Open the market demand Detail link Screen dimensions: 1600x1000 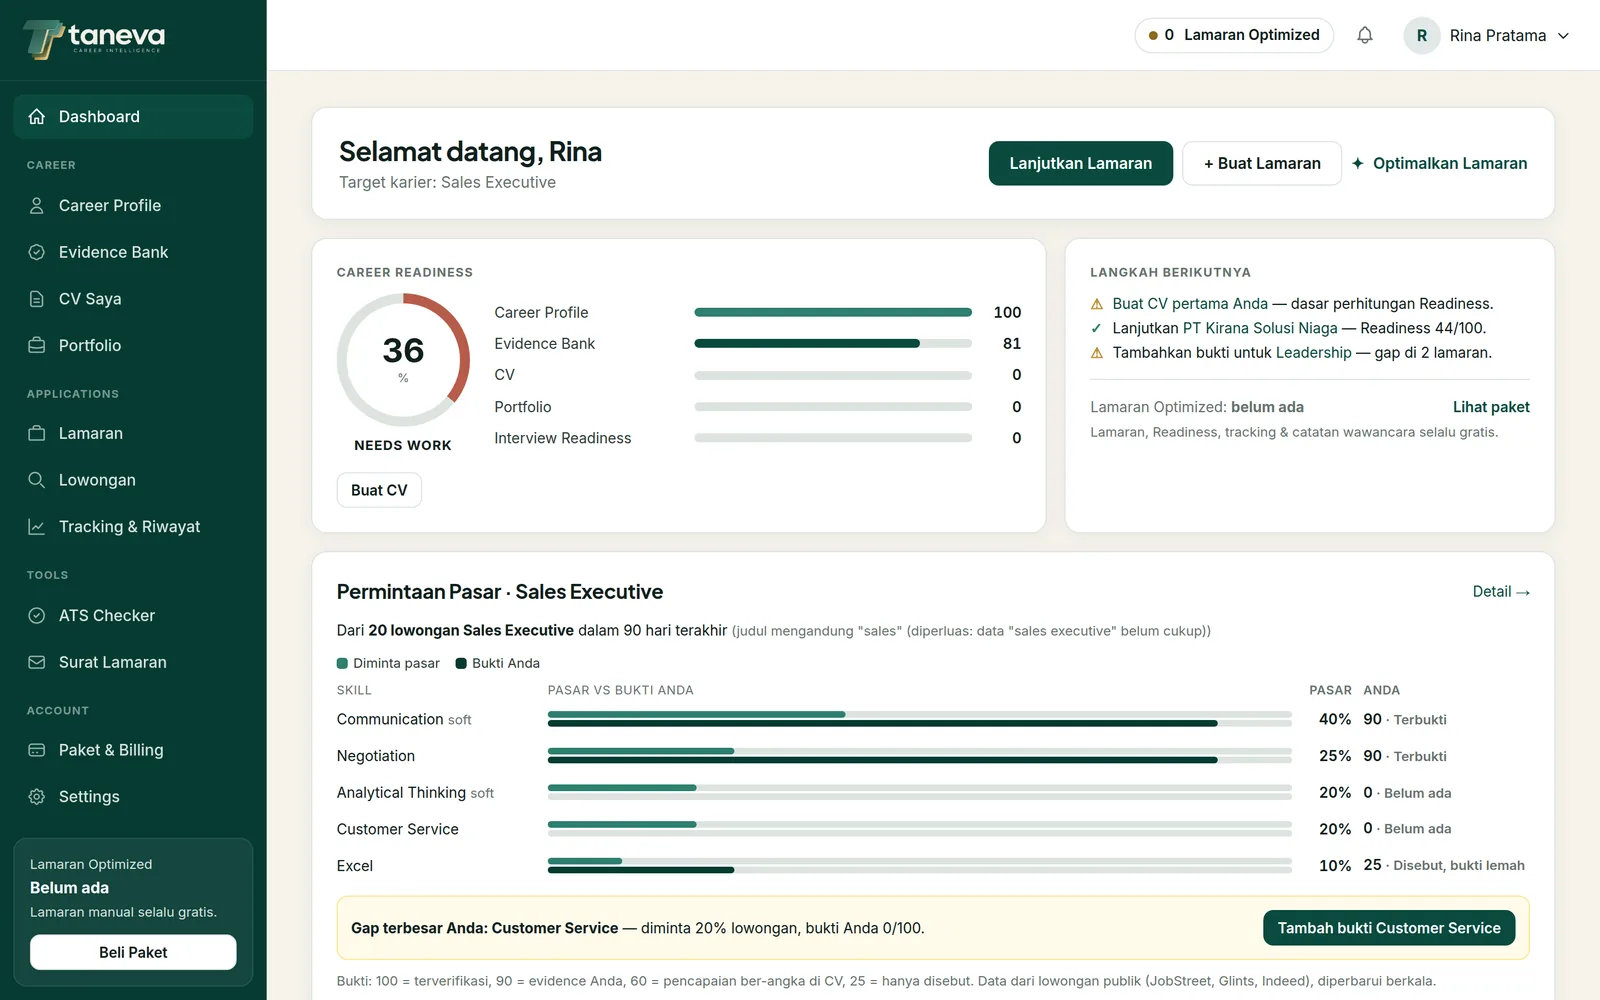[x=1501, y=592]
